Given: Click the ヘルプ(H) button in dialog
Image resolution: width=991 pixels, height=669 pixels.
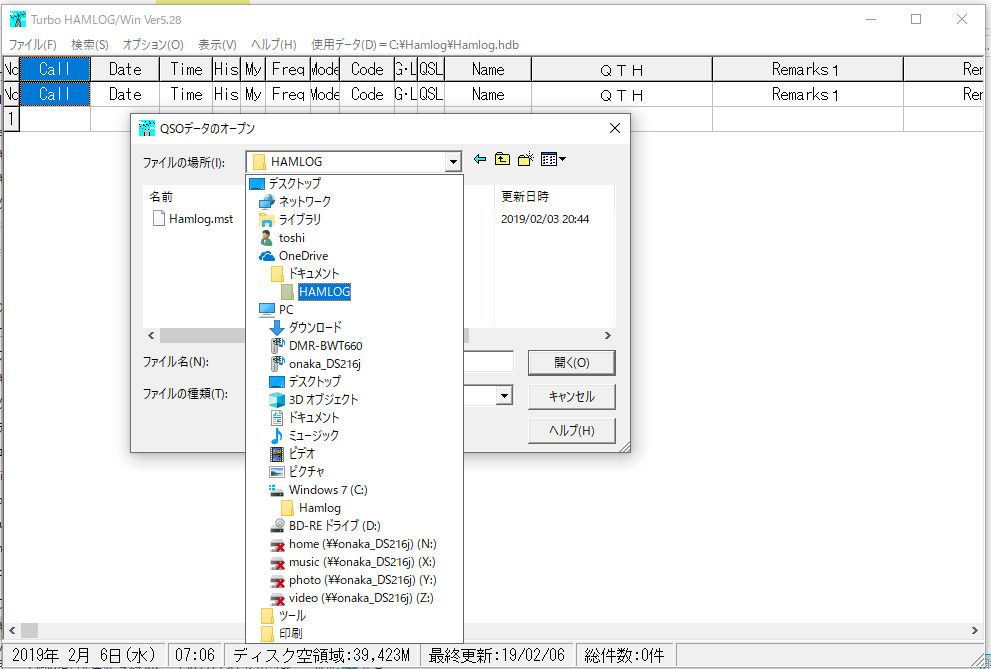Looking at the screenshot, I should (571, 431).
